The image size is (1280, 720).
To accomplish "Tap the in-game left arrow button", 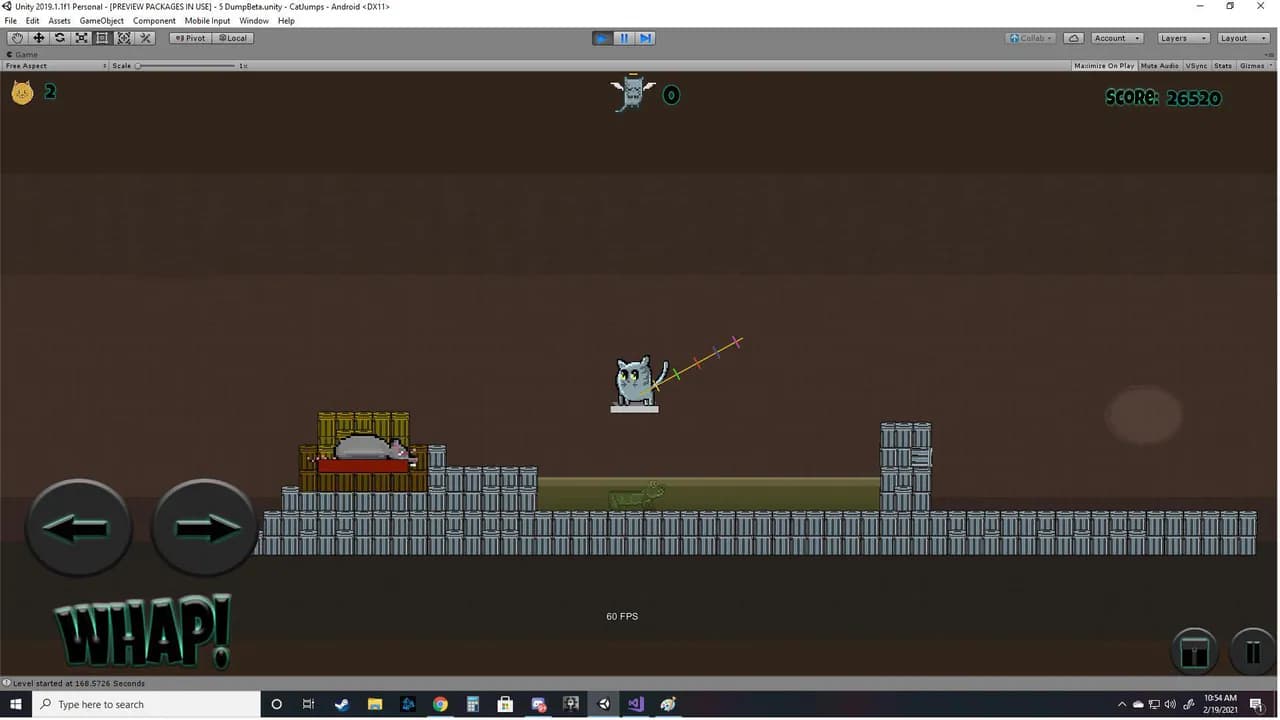I will [x=79, y=527].
